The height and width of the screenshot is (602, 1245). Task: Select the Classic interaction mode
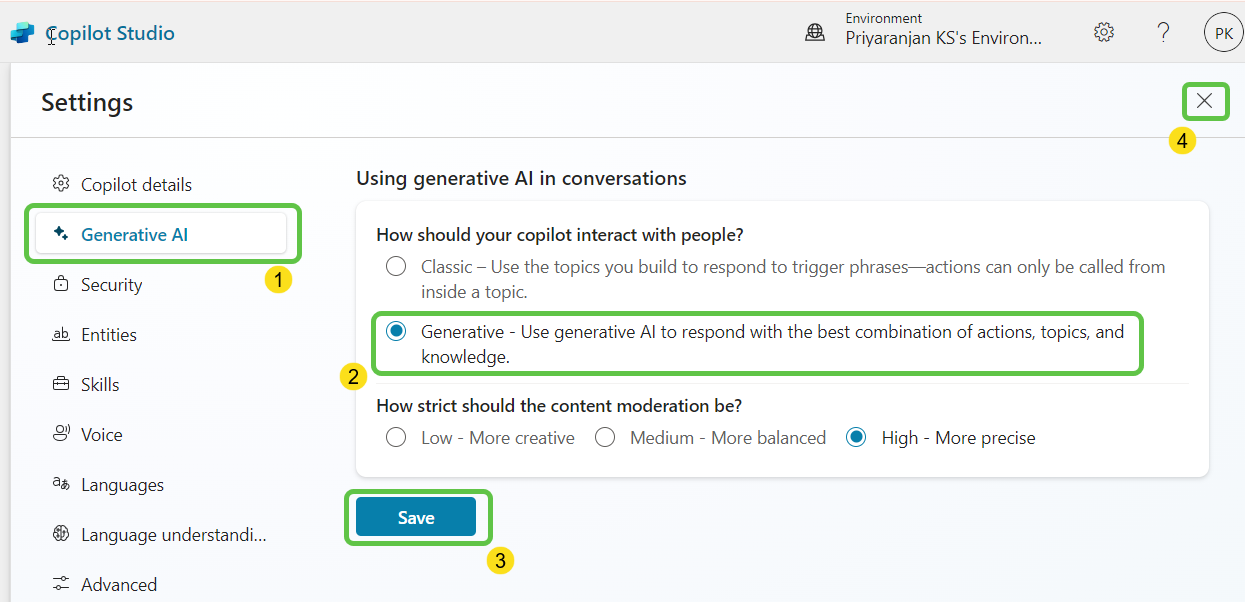pos(396,267)
